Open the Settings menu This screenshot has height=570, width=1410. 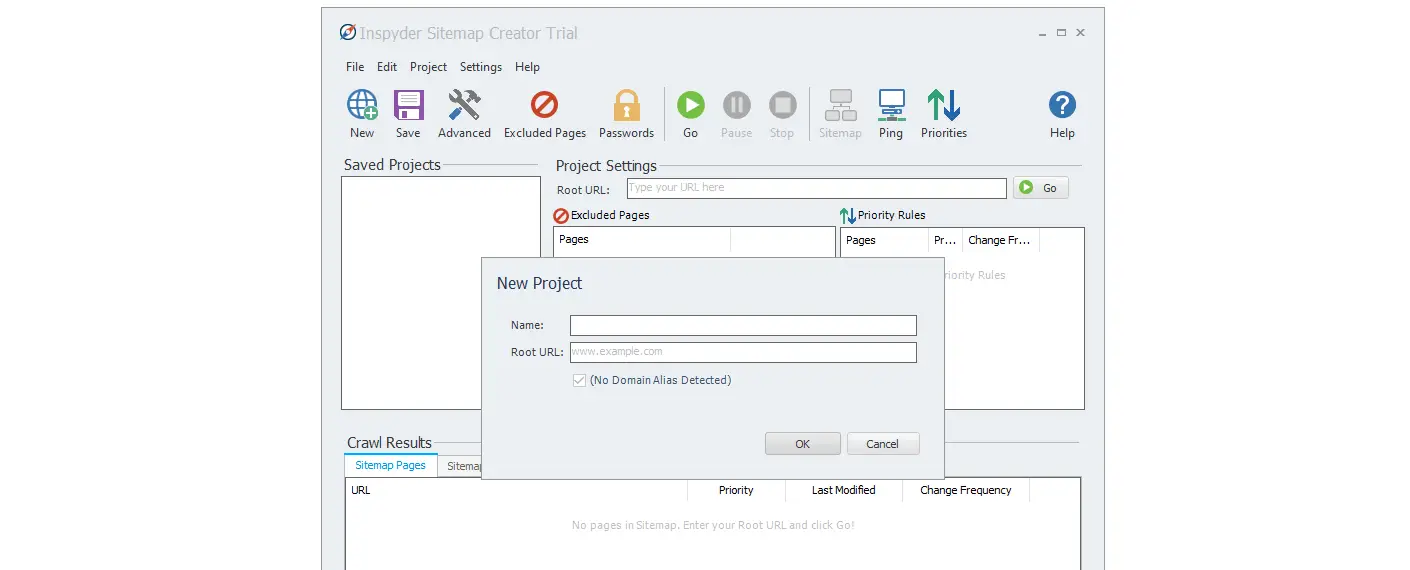(x=481, y=67)
